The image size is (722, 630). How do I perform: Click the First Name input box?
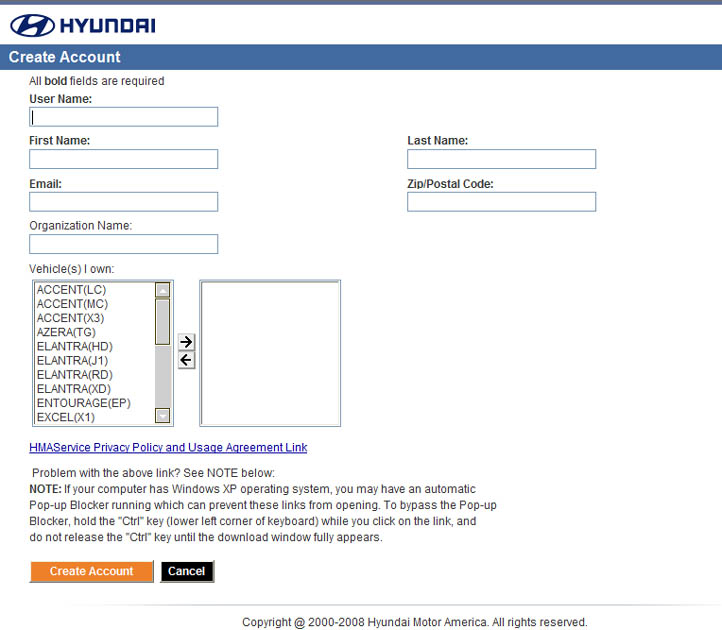123,159
